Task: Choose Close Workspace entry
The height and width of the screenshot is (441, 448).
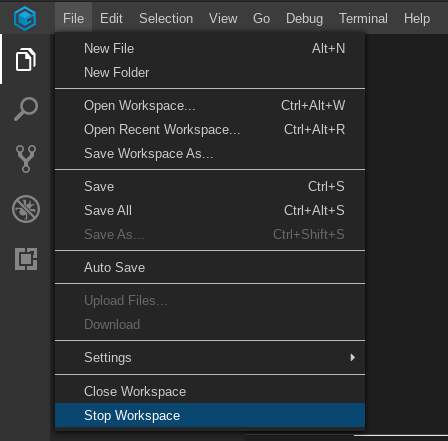Action: [x=210, y=391]
